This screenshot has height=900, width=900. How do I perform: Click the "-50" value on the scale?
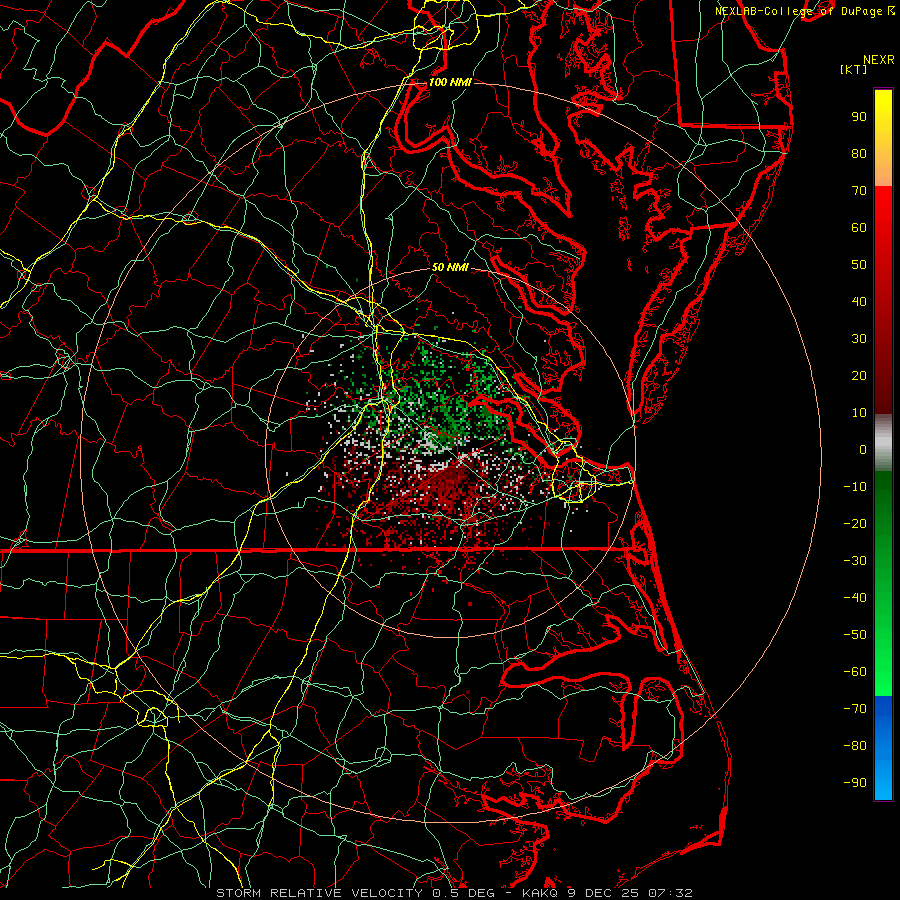coord(855,635)
